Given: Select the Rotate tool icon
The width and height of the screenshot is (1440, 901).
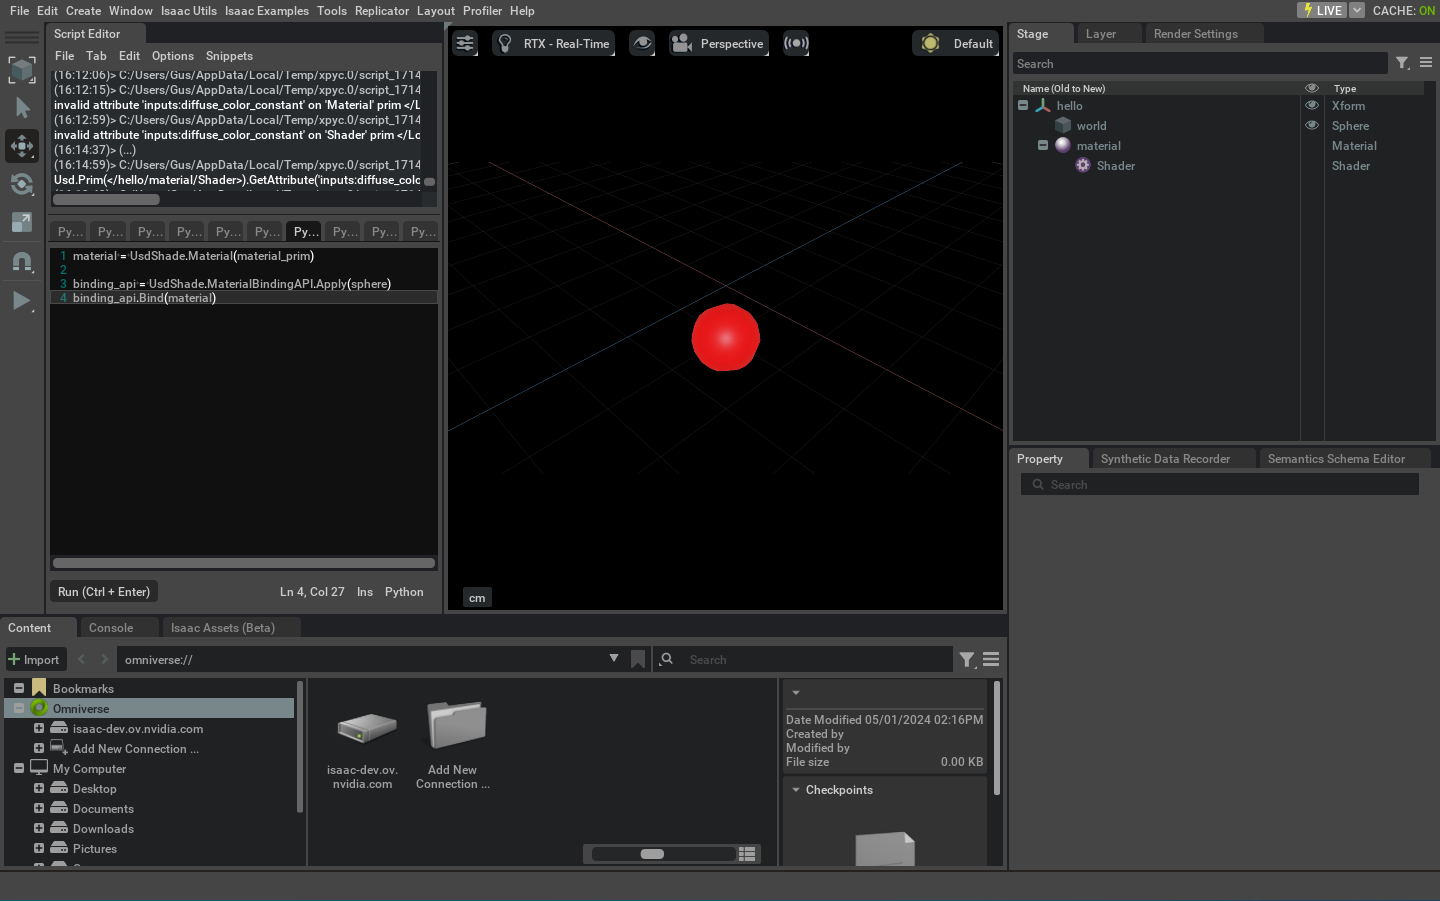Looking at the screenshot, I should 22,184.
